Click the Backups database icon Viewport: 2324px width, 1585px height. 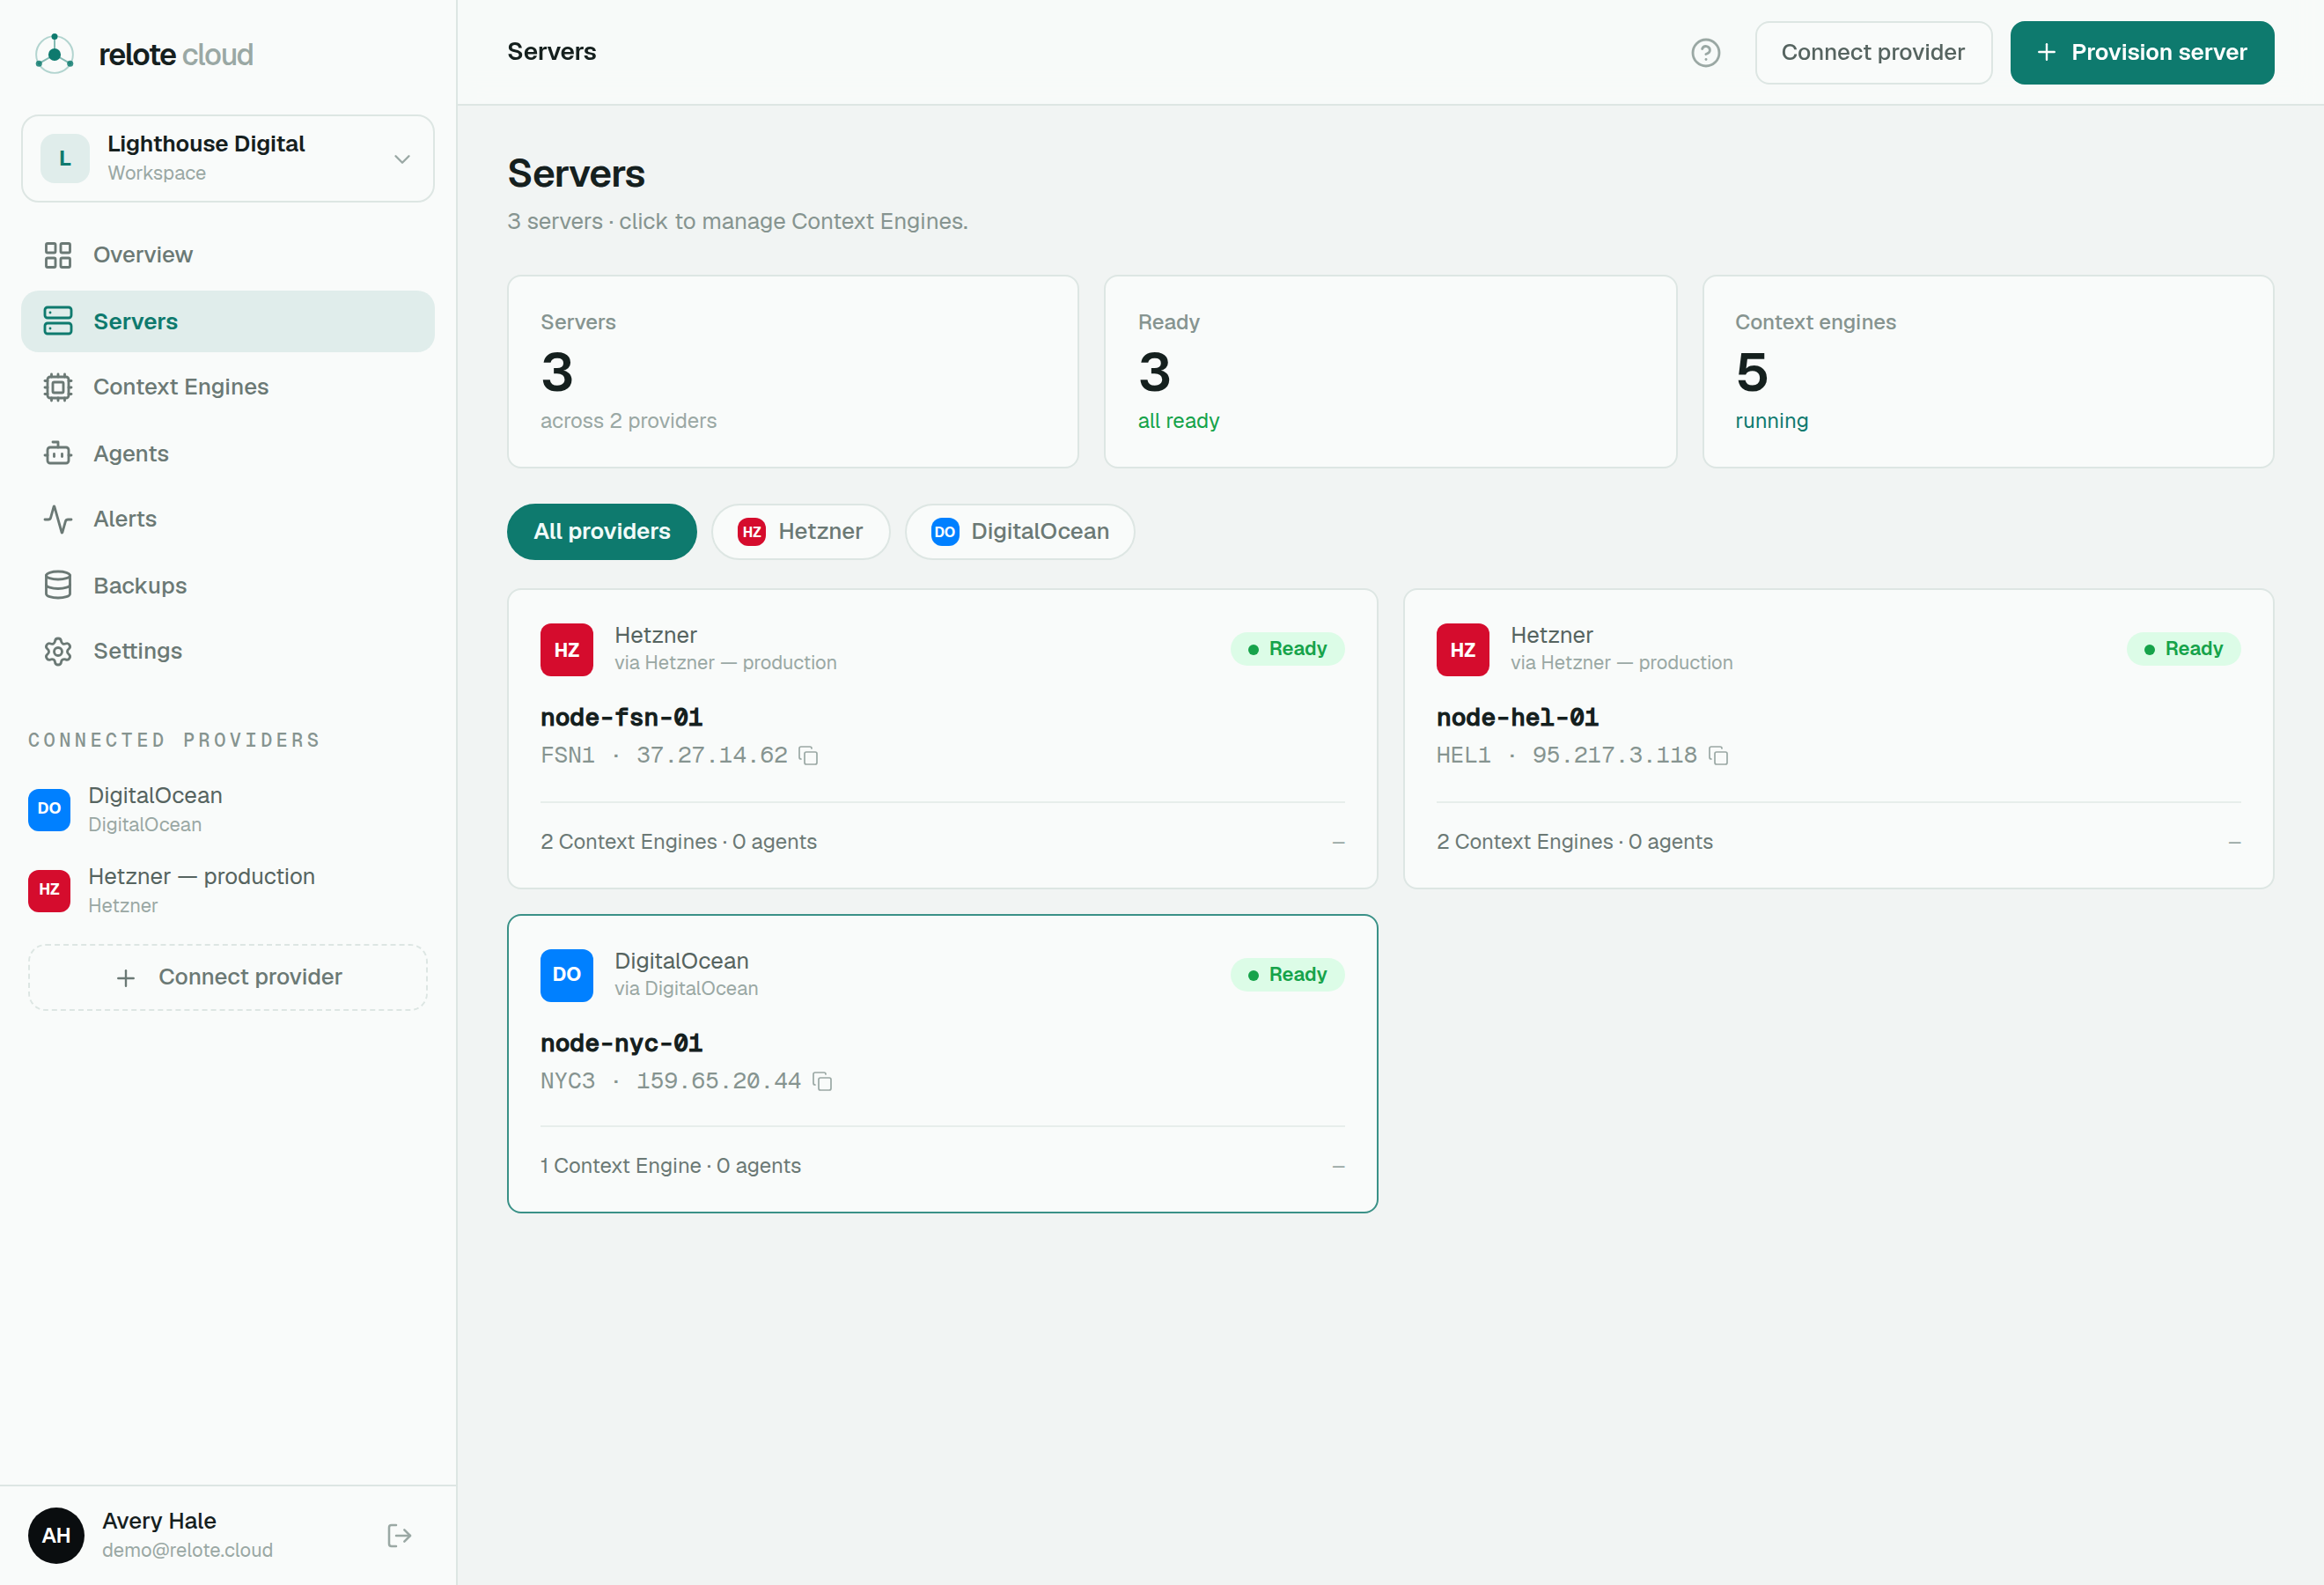(x=58, y=585)
